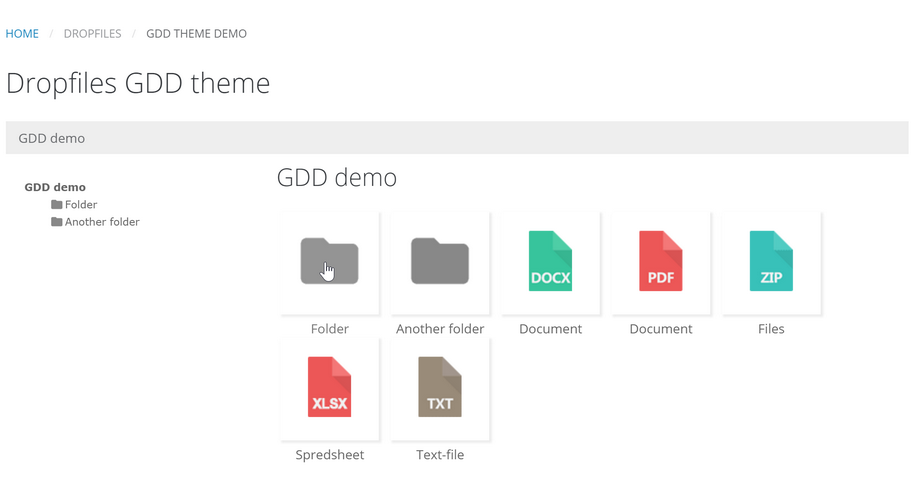Click the Another folder label in the grid

coord(440,328)
